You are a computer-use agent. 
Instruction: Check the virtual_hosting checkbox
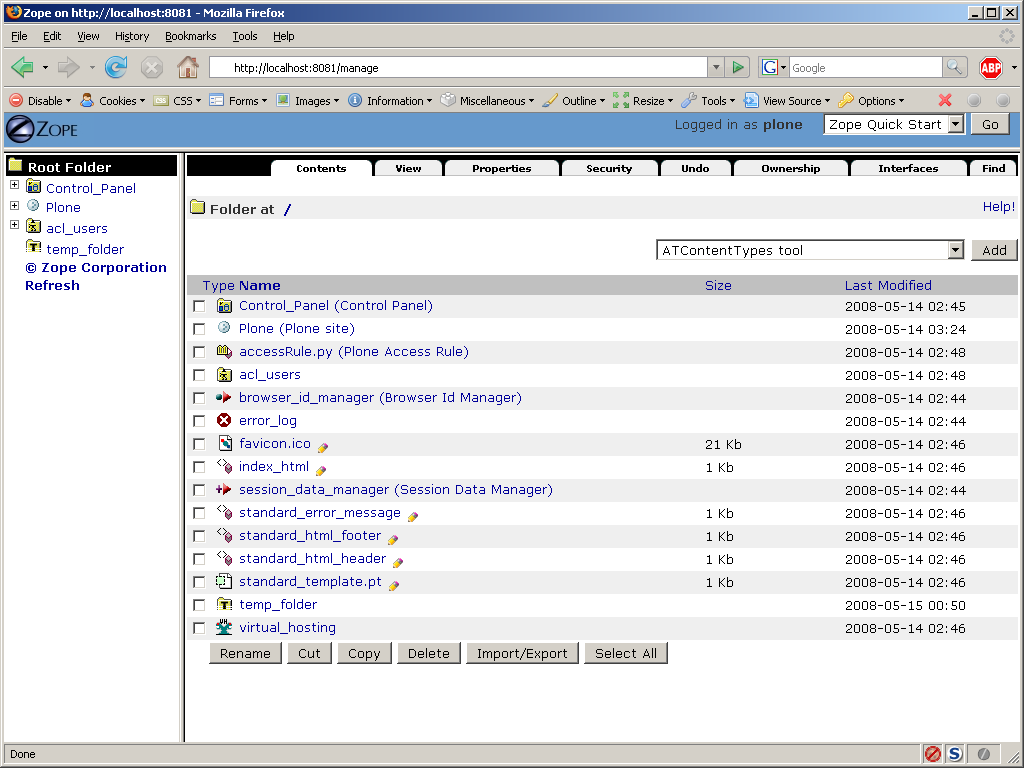click(x=199, y=628)
